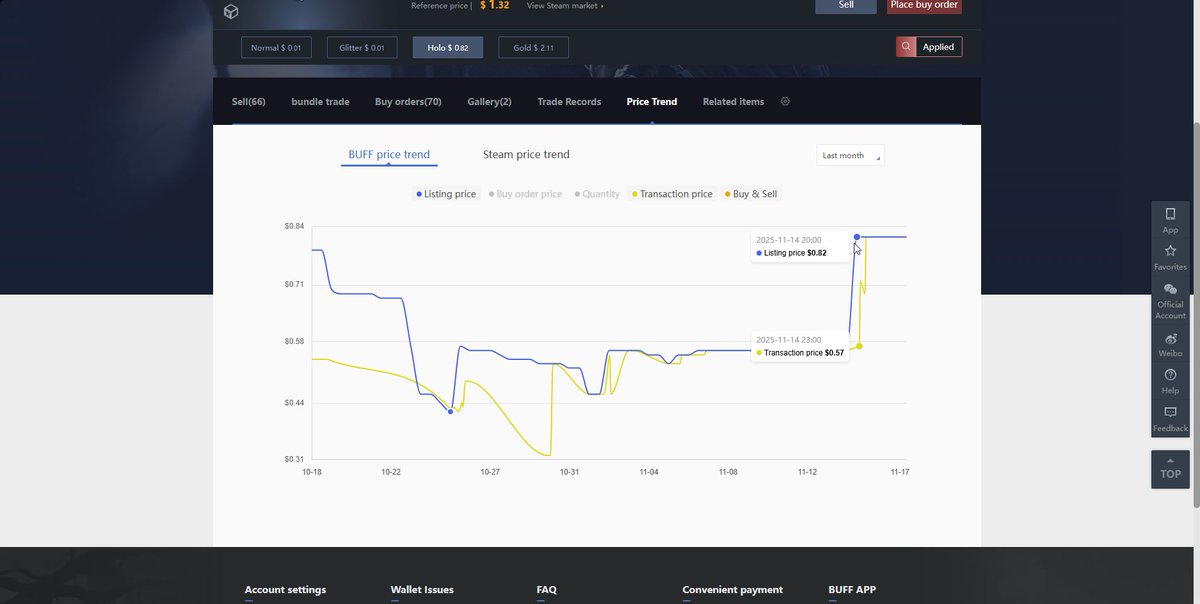Click the 10-18 date axis label

(x=312, y=472)
